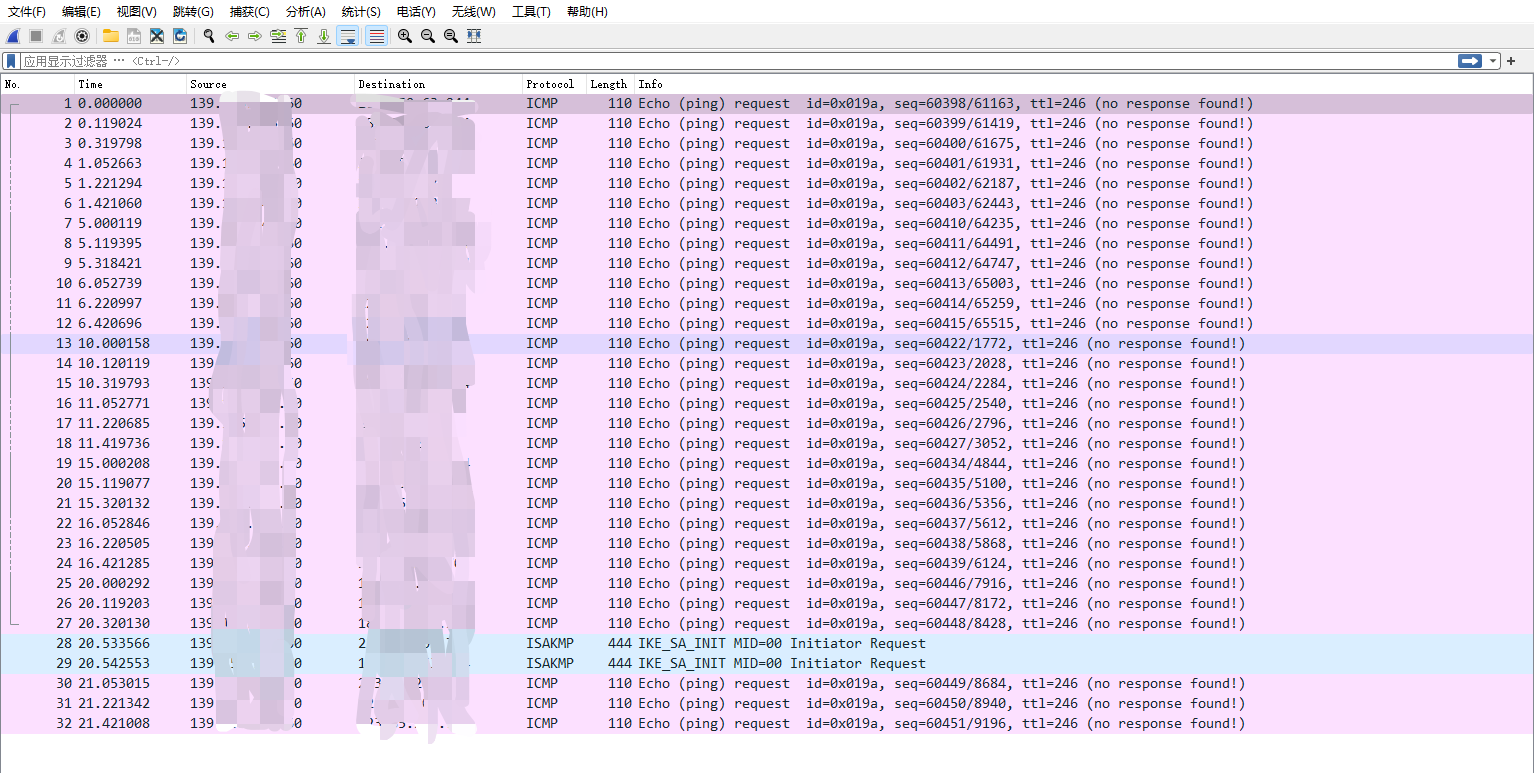Focus the display filter input field

coord(738,61)
